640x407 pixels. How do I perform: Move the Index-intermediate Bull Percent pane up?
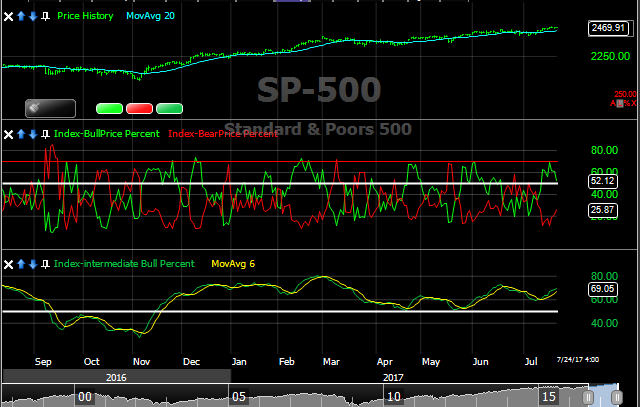pos(21,264)
